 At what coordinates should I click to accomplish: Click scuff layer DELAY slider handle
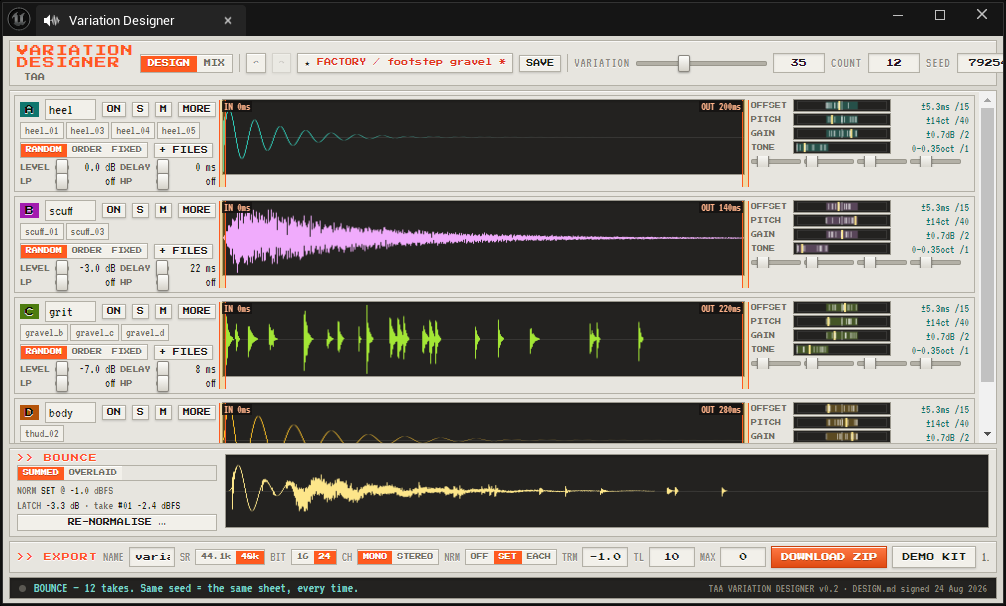tap(163, 268)
